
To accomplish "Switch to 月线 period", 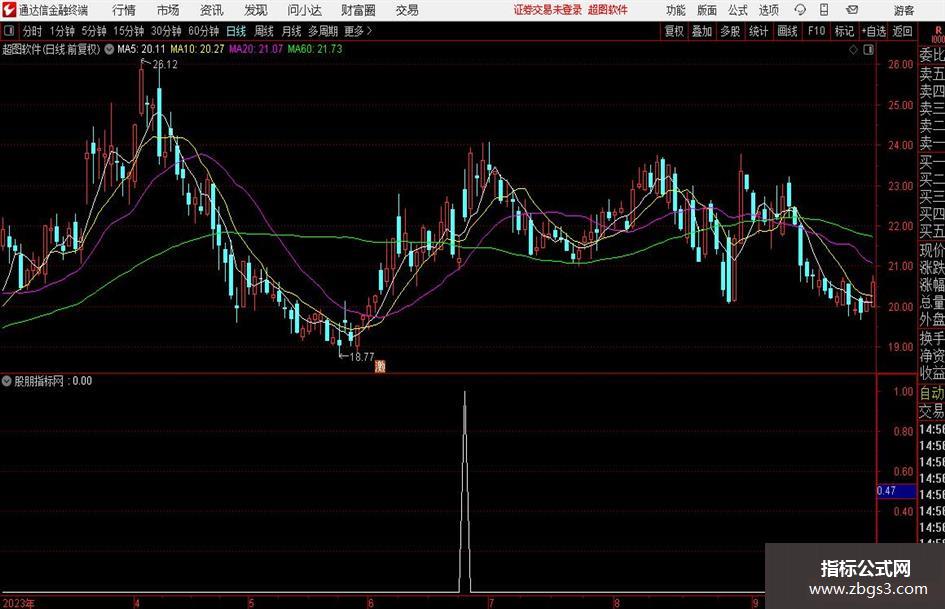I will pyautogui.click(x=291, y=31).
